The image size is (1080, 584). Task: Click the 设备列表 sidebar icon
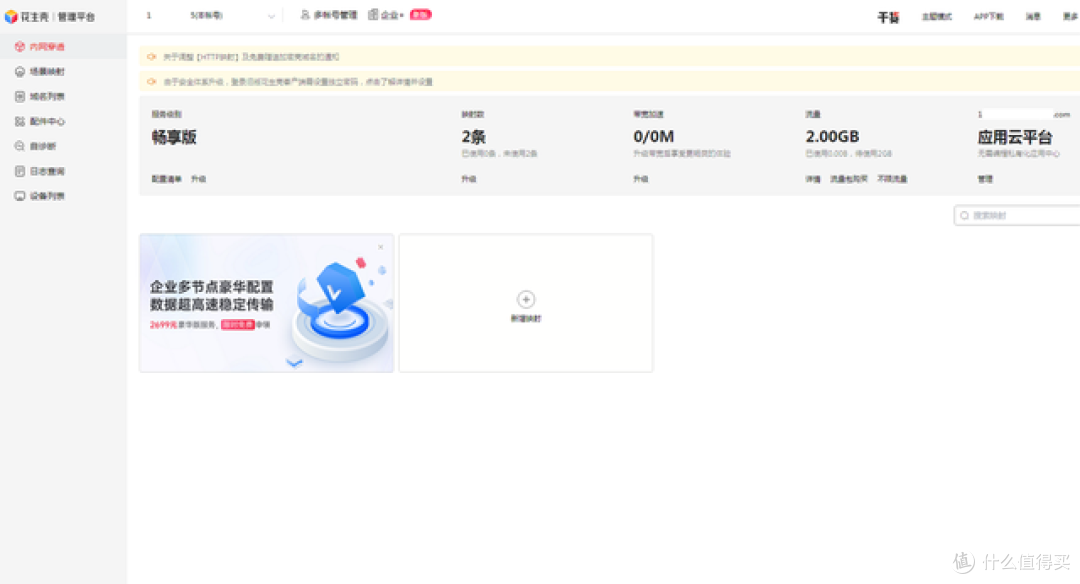pos(20,196)
